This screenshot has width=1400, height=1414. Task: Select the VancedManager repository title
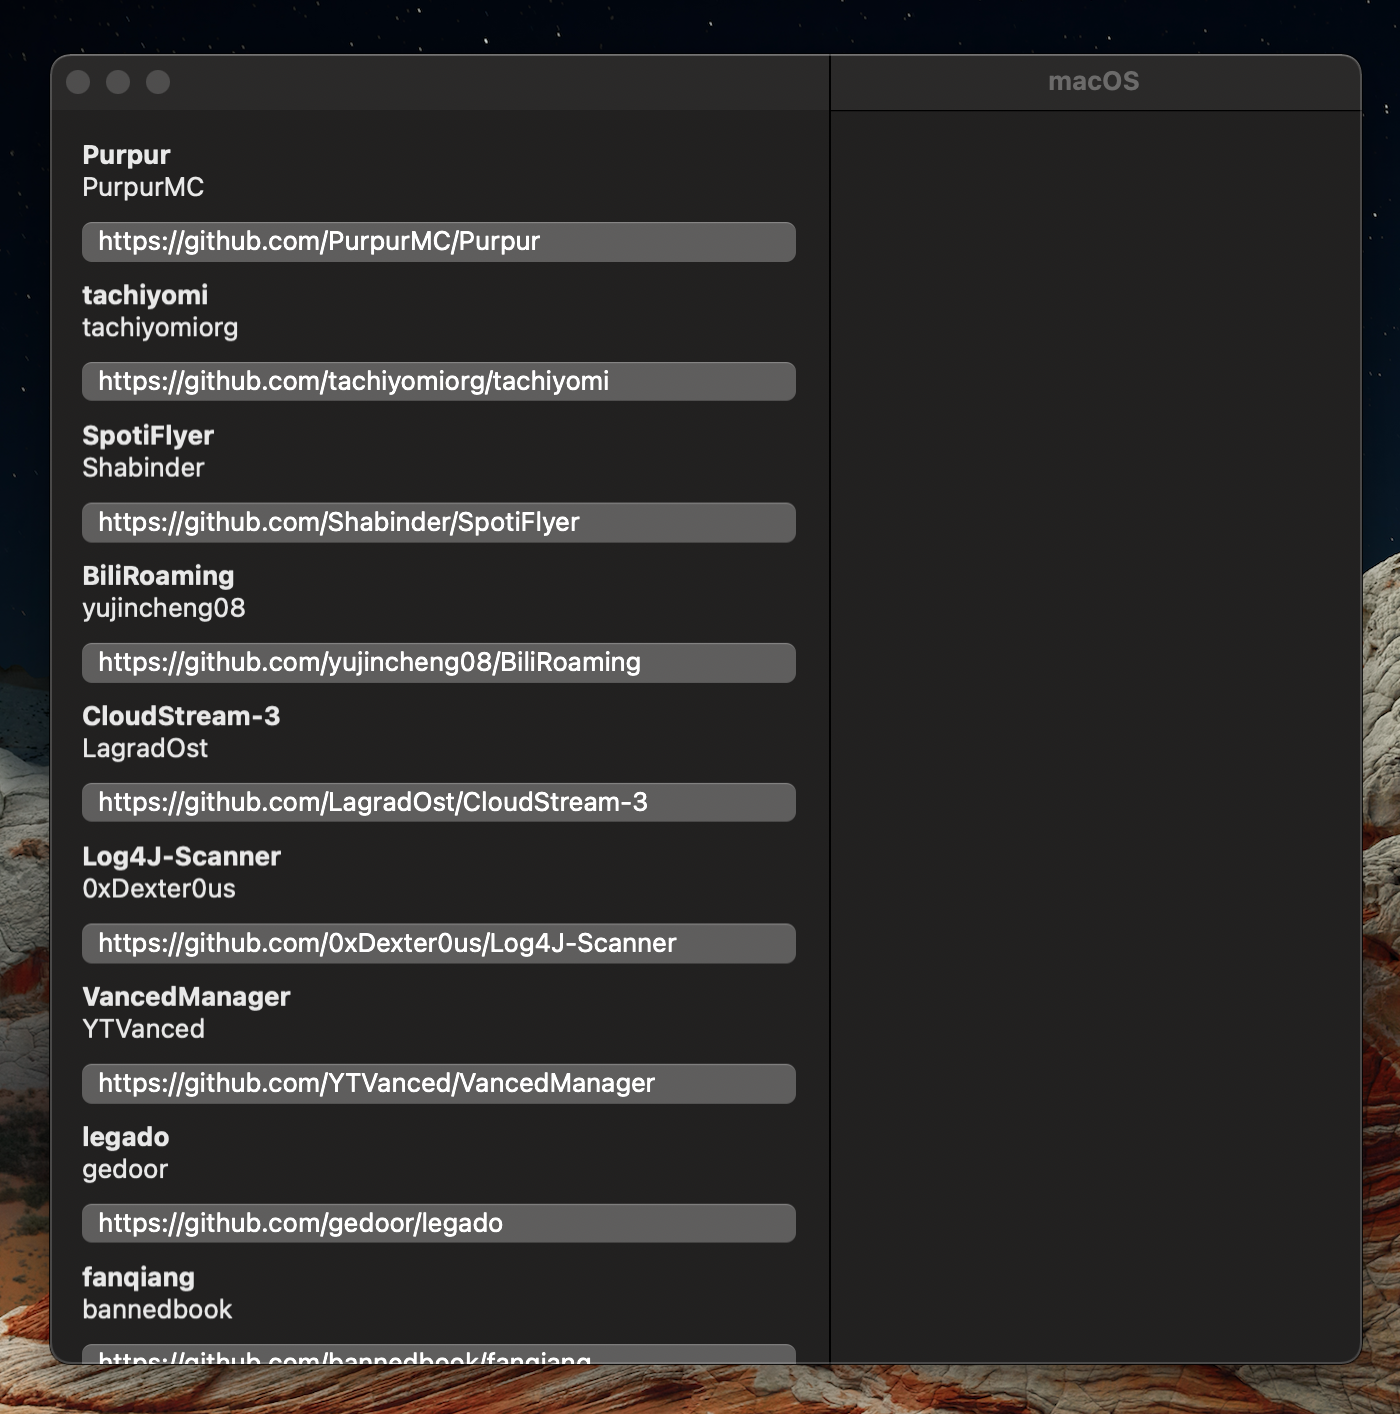click(186, 997)
